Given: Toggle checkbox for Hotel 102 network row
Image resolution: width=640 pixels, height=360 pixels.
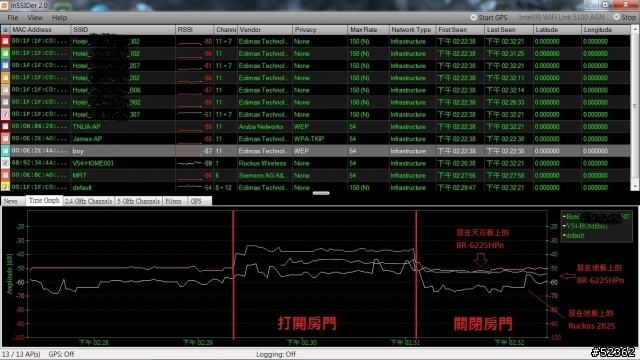Looking at the screenshot, I should [5, 53].
